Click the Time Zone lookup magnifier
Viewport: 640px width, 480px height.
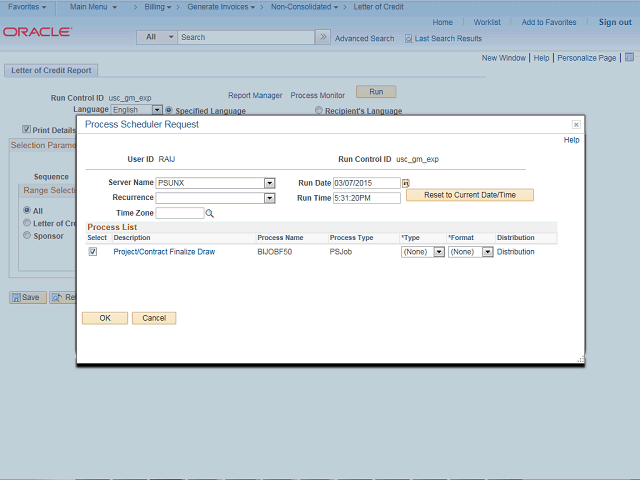pyautogui.click(x=210, y=213)
